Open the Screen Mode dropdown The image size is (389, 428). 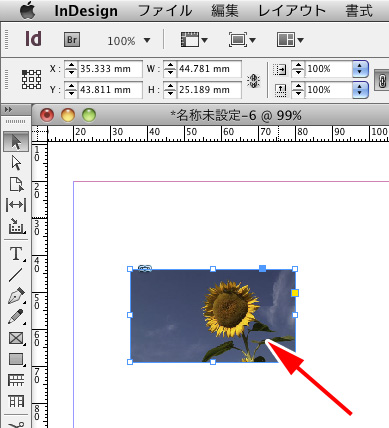point(242,40)
